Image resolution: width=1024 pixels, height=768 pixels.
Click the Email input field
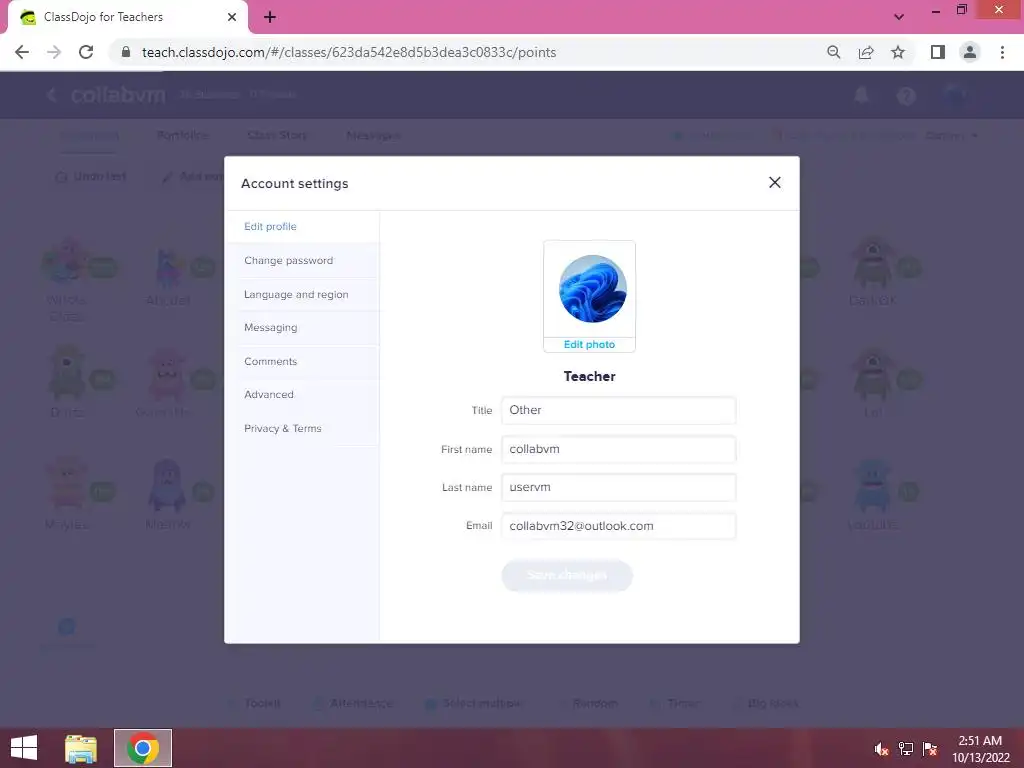[x=618, y=526]
